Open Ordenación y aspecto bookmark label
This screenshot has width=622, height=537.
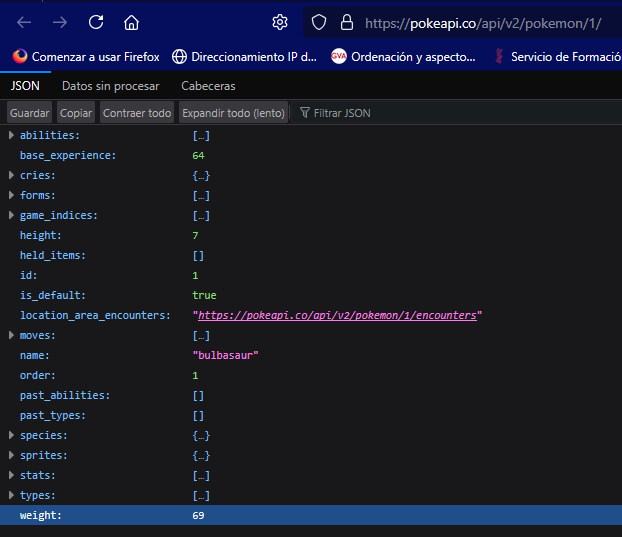(413, 57)
